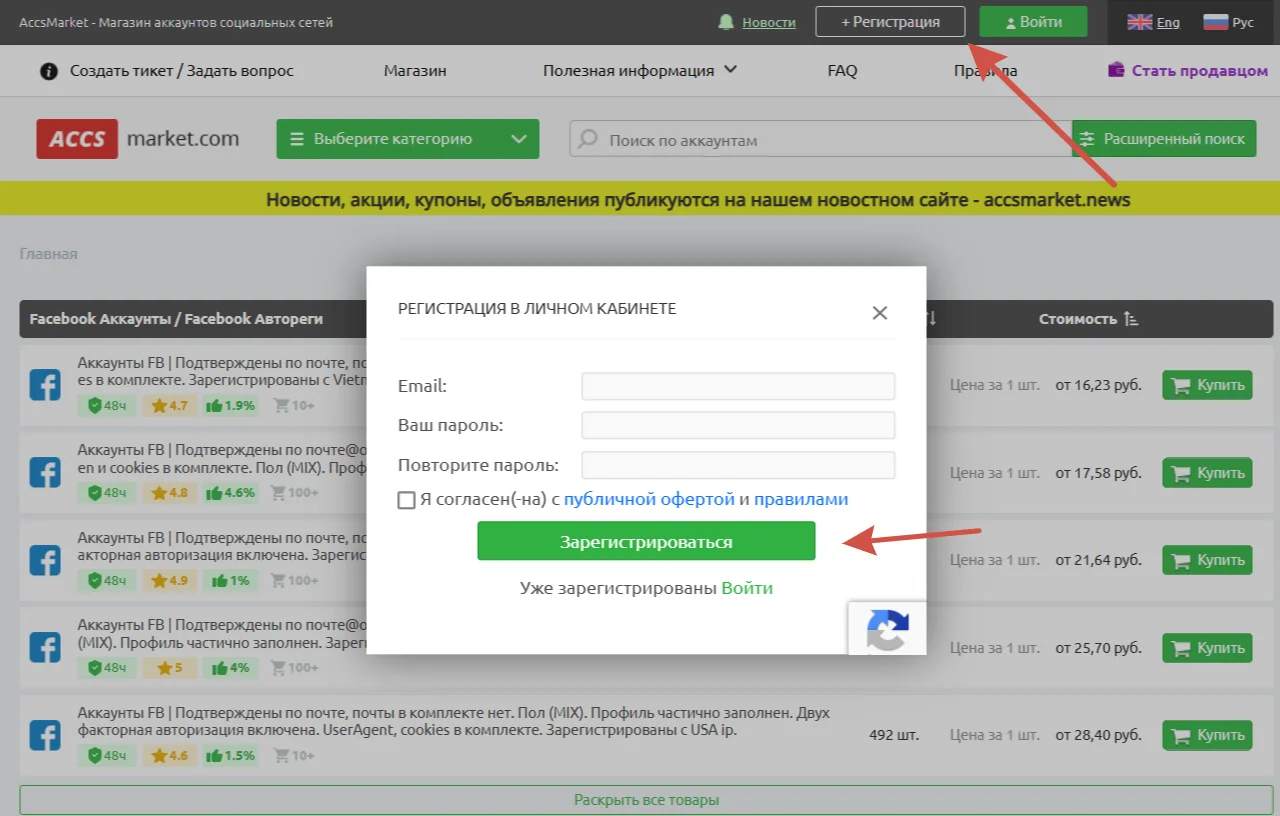Click the 492 шт. stock count
This screenshot has width=1280, height=816.
coord(894,735)
